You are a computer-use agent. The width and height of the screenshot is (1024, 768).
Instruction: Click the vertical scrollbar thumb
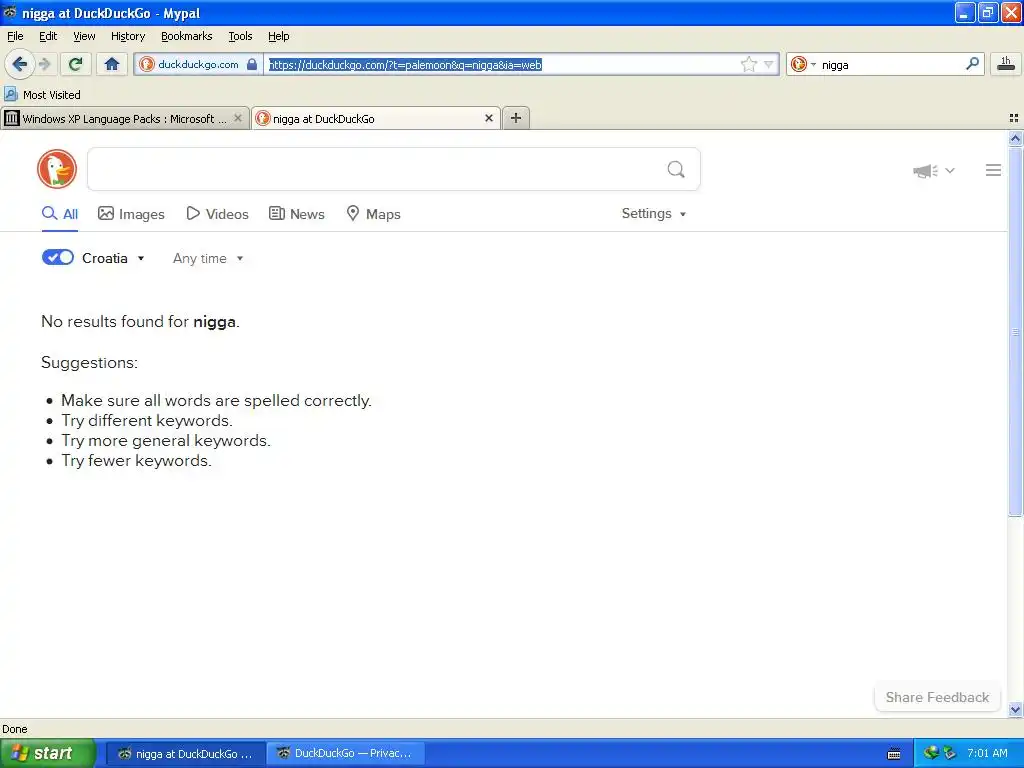[x=1015, y=332]
